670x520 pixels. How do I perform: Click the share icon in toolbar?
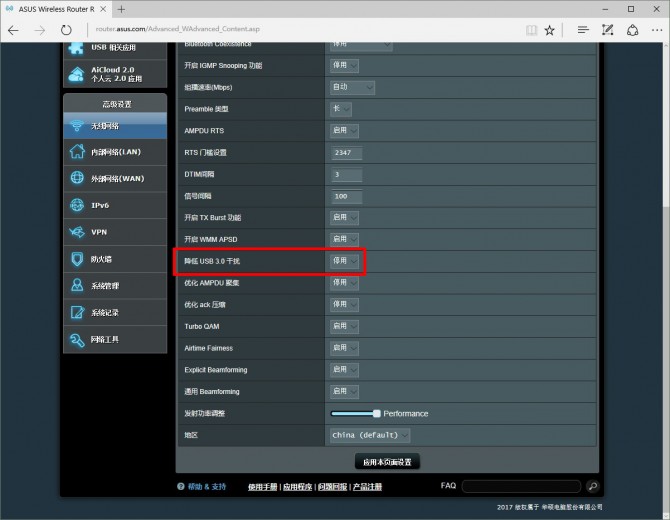point(632,30)
